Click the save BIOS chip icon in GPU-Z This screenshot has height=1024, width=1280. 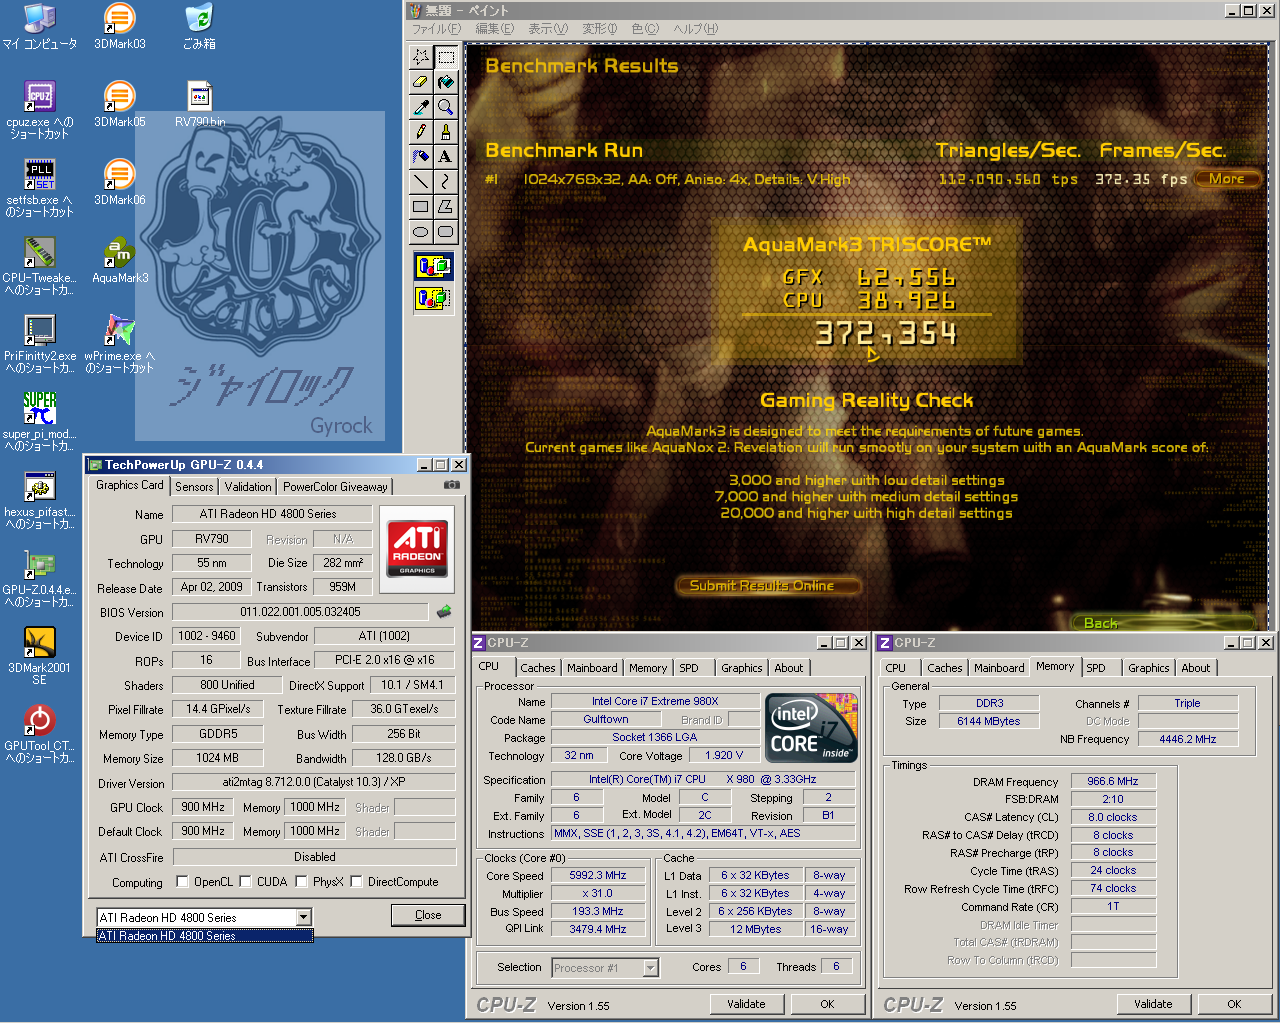444,611
